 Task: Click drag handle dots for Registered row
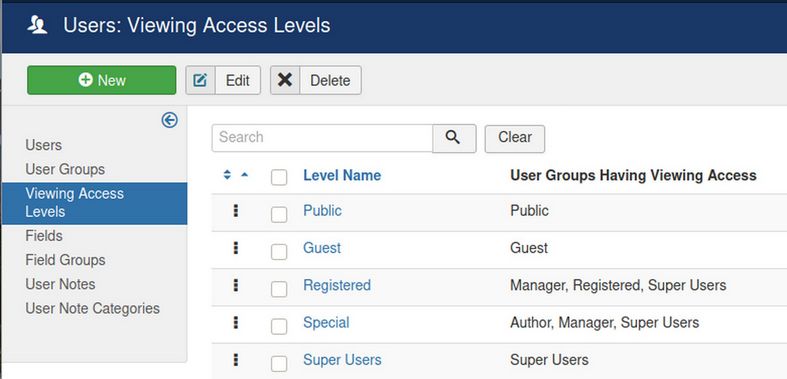click(x=236, y=285)
